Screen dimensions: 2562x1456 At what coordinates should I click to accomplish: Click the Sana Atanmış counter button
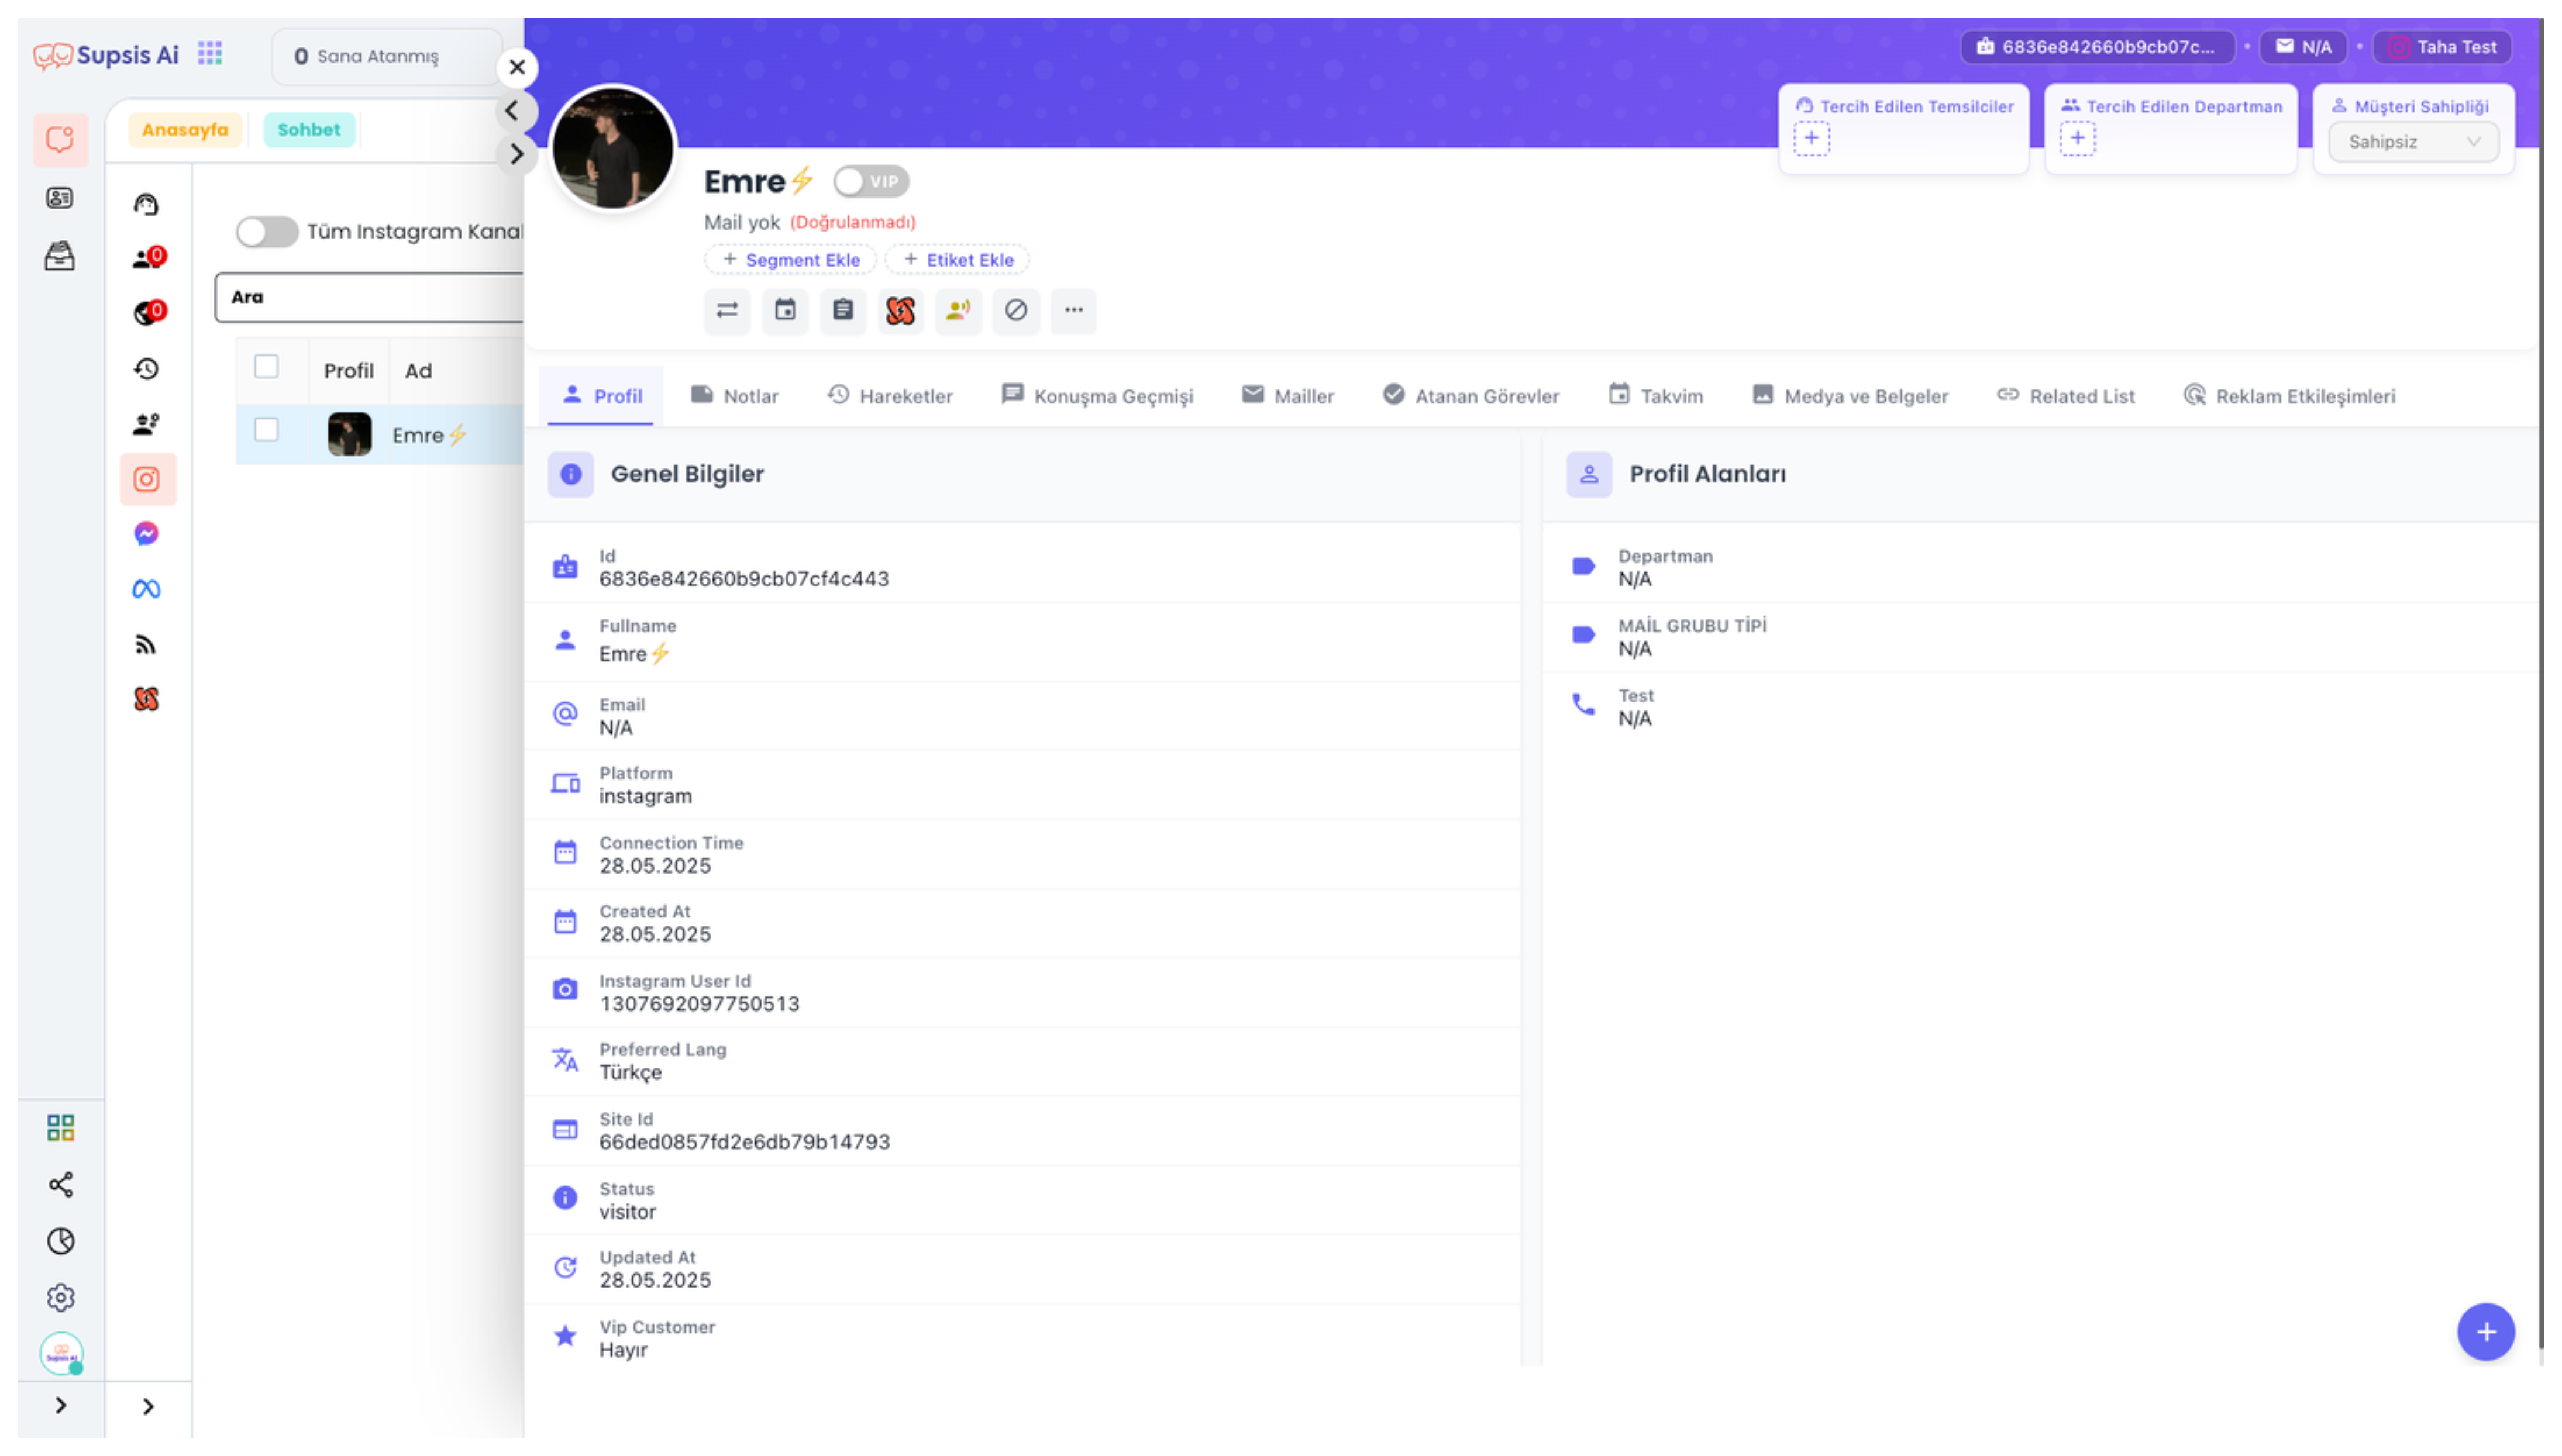click(386, 57)
